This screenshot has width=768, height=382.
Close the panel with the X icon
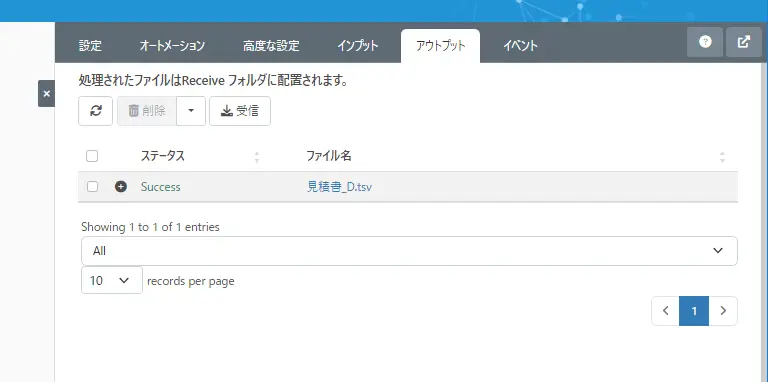click(x=47, y=94)
